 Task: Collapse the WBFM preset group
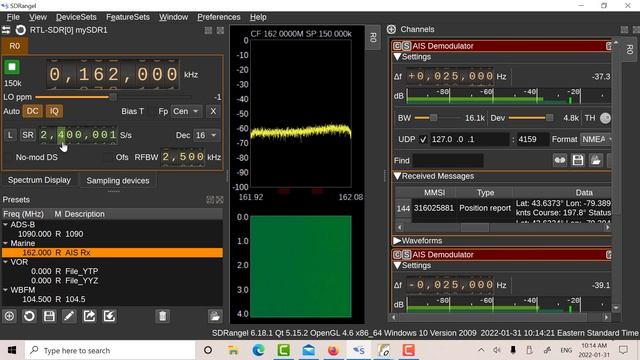[5, 290]
